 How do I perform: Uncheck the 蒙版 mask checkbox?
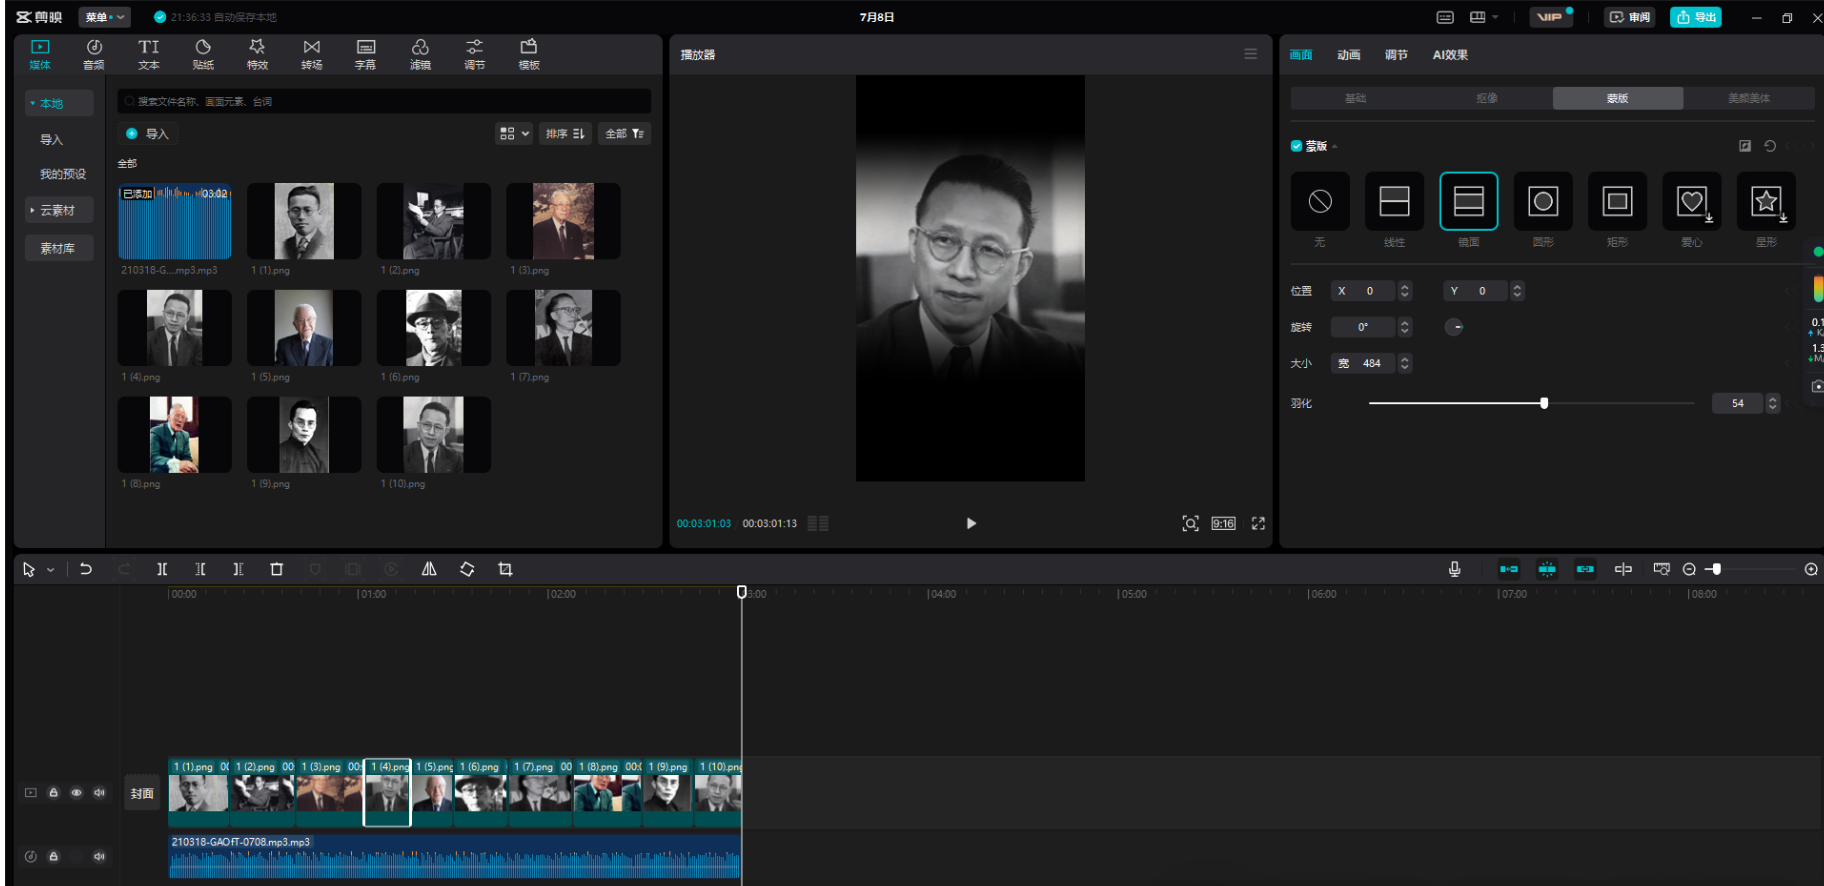pos(1297,146)
